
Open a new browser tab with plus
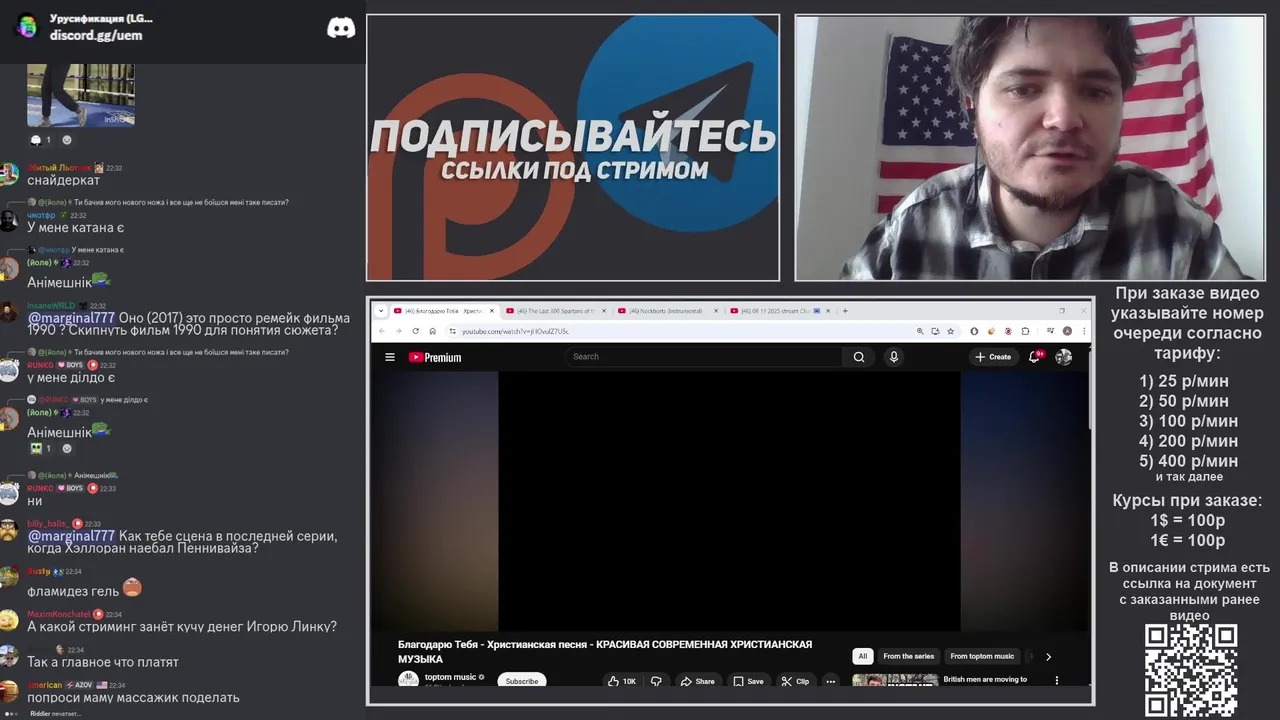click(x=845, y=311)
